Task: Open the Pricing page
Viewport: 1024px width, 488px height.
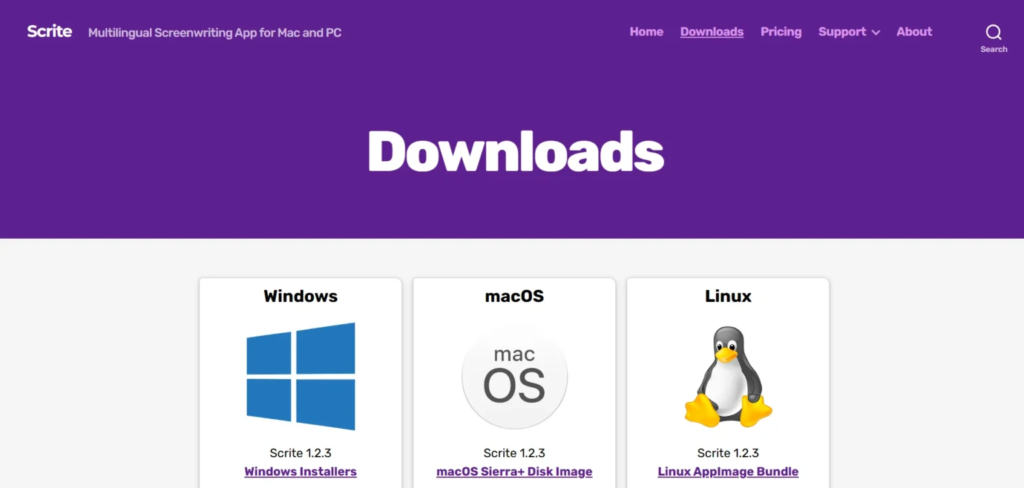Action: (x=780, y=32)
